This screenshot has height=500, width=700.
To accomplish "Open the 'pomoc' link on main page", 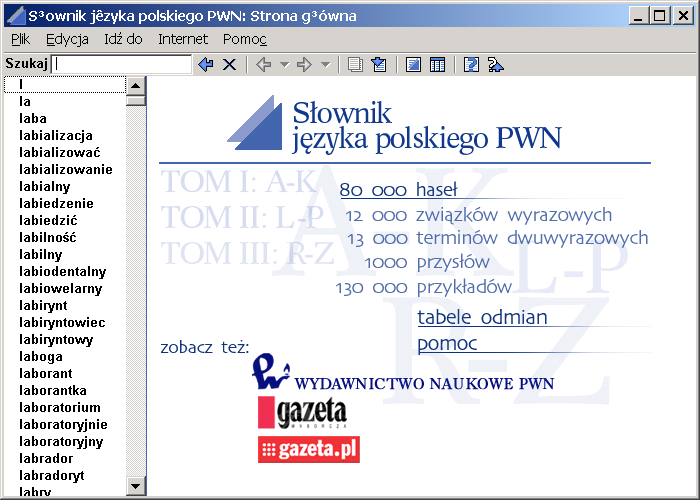I will tap(447, 343).
